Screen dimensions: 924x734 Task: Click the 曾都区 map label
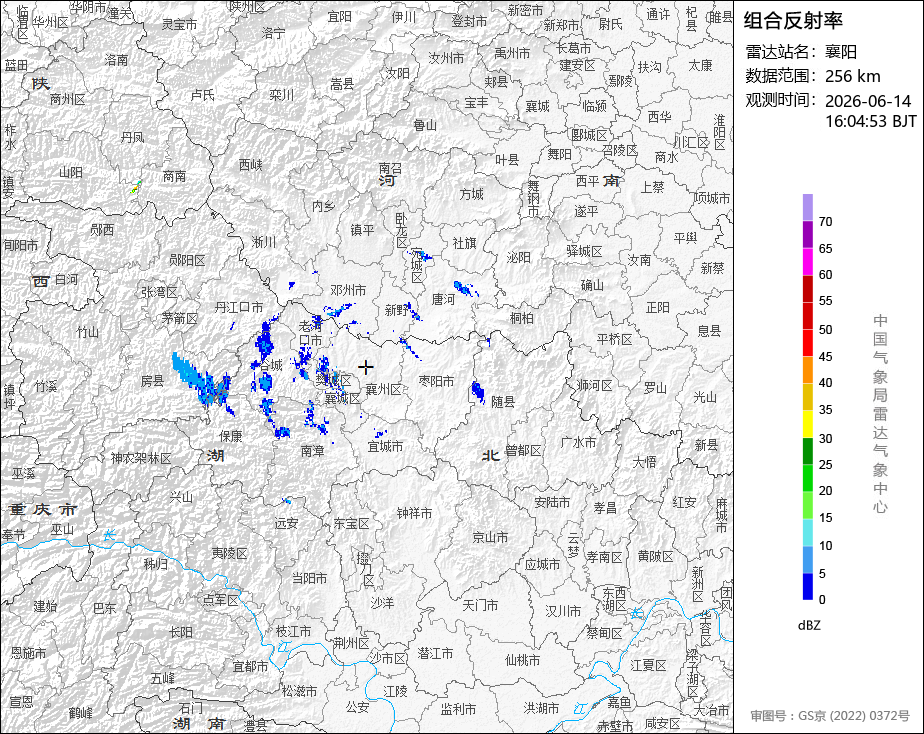pos(523,451)
